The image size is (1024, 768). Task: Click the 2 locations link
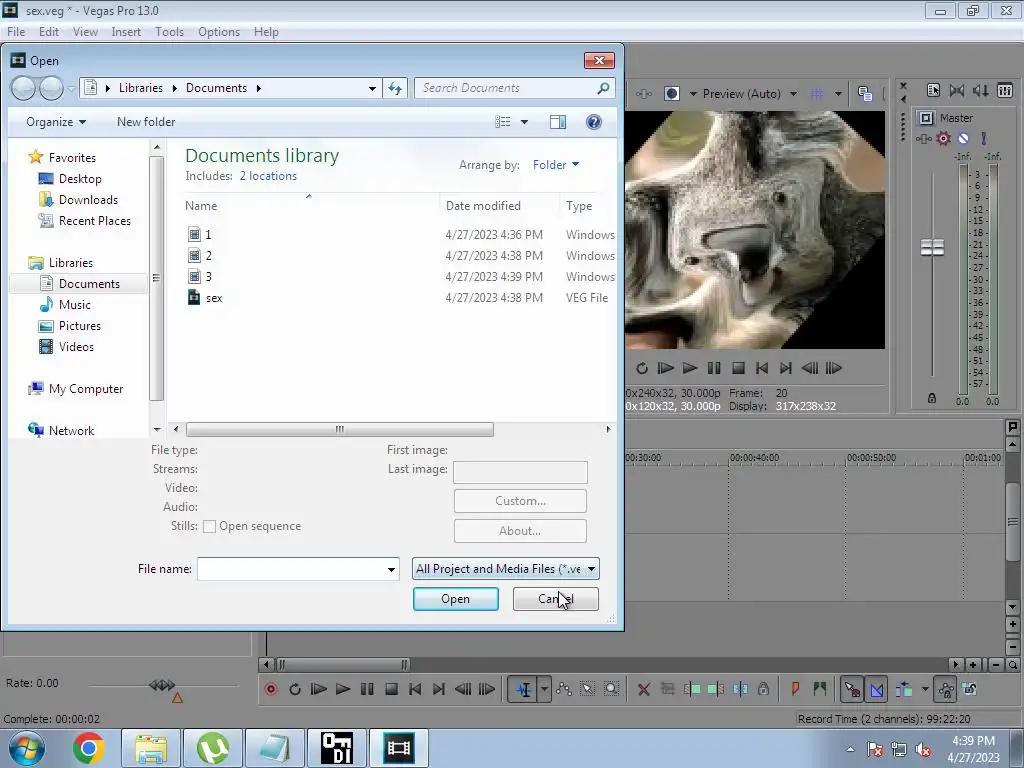pos(268,176)
